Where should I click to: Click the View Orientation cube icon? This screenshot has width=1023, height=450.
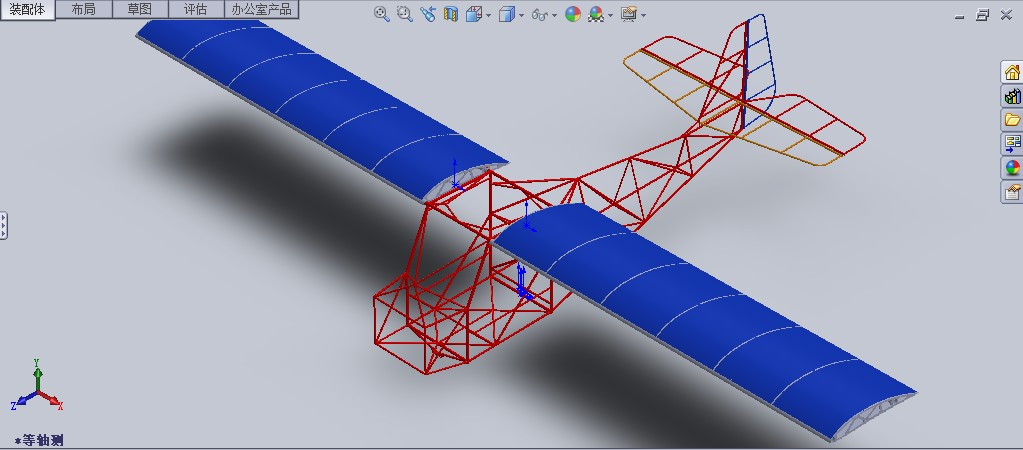tap(474, 14)
